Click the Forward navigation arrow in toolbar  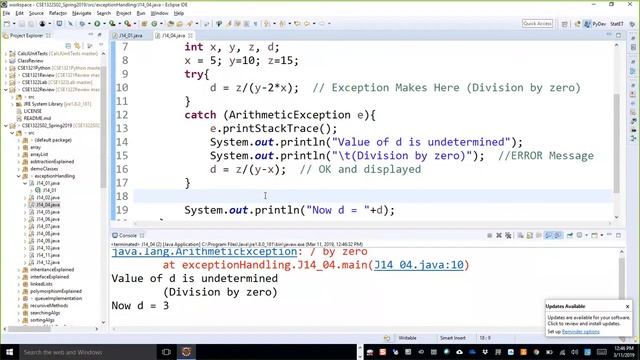(x=322, y=24)
